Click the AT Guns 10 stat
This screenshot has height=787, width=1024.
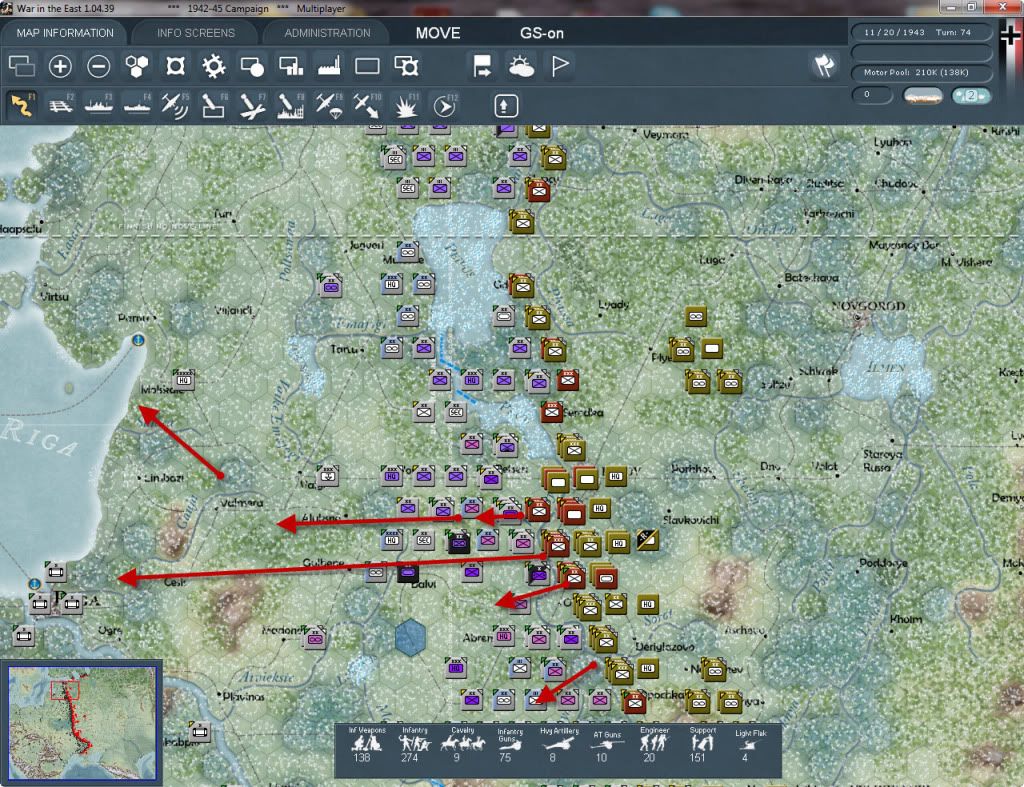click(607, 747)
